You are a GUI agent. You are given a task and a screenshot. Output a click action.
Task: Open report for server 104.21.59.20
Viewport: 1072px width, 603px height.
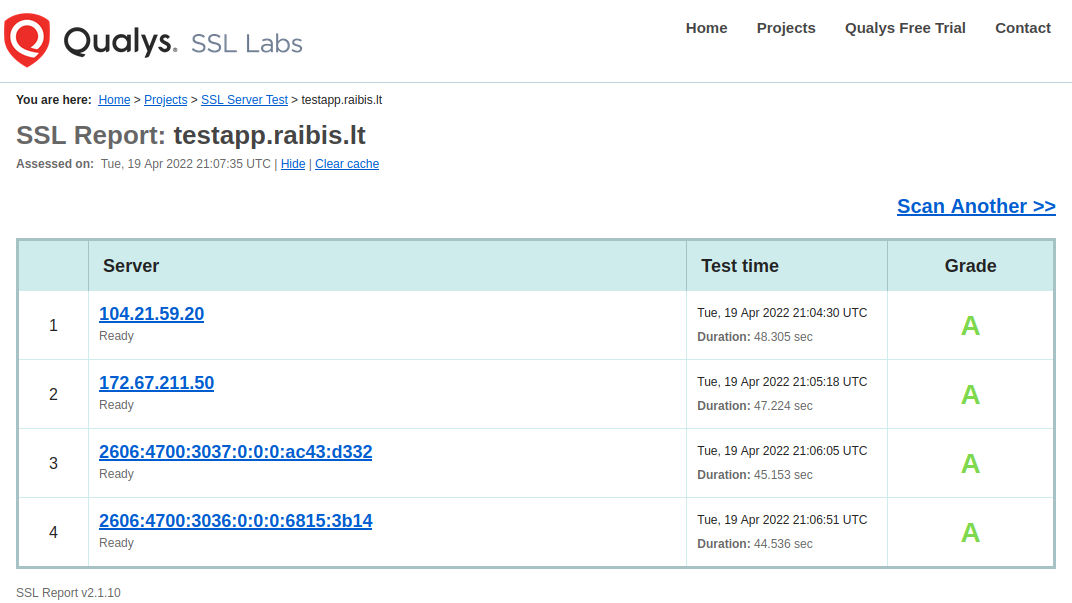(x=151, y=314)
